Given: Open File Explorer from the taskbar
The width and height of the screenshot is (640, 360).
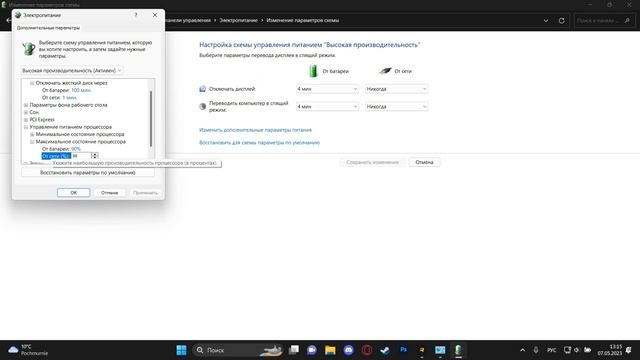Looking at the screenshot, I should pyautogui.click(x=330, y=350).
